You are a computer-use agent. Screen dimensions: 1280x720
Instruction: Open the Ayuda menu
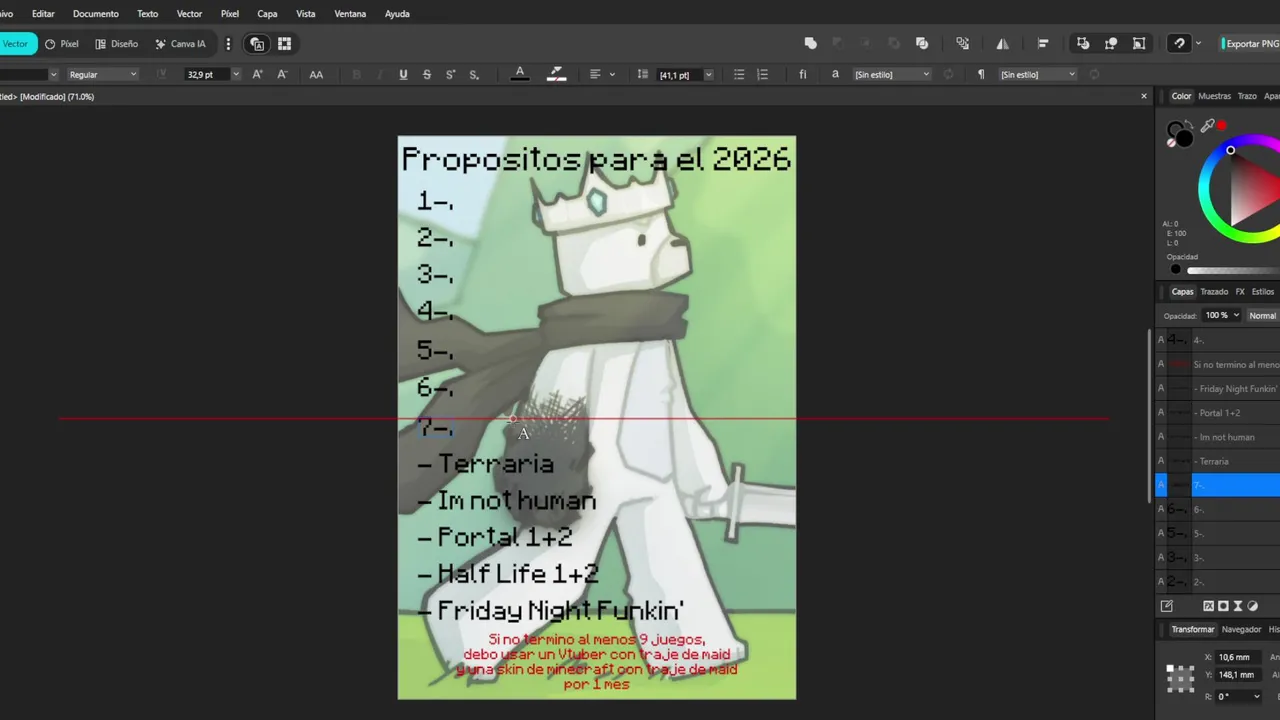coord(397,14)
